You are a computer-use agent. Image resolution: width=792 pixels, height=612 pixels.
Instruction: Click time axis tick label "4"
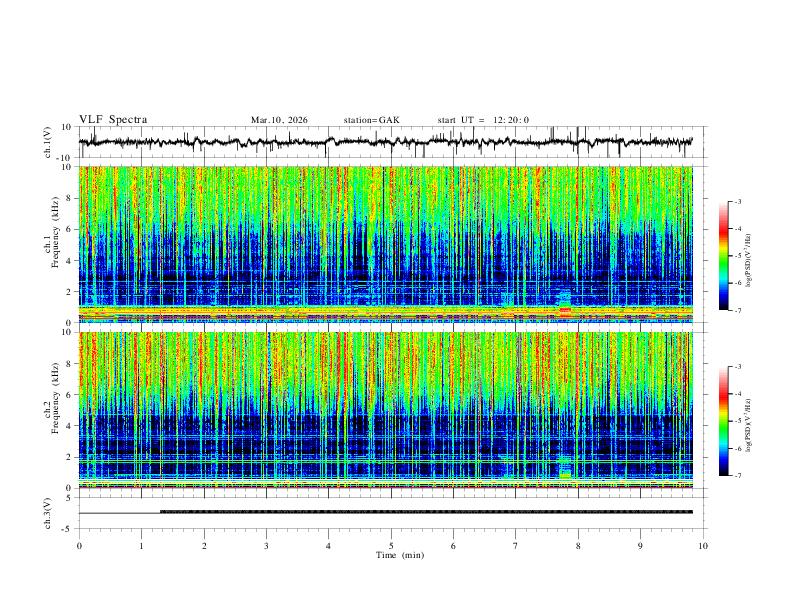[x=329, y=546]
